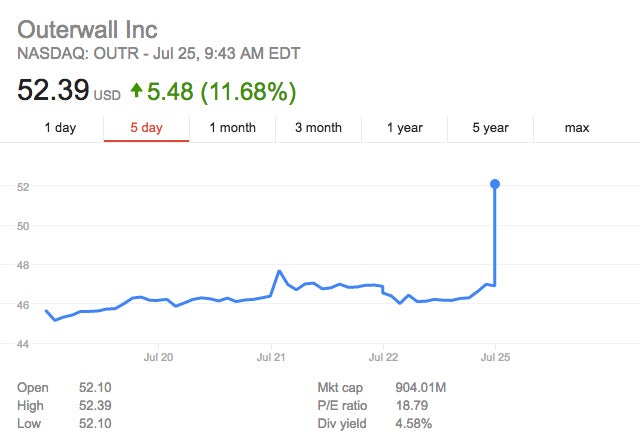
Task: Show the 3 month chart range
Action: point(318,128)
